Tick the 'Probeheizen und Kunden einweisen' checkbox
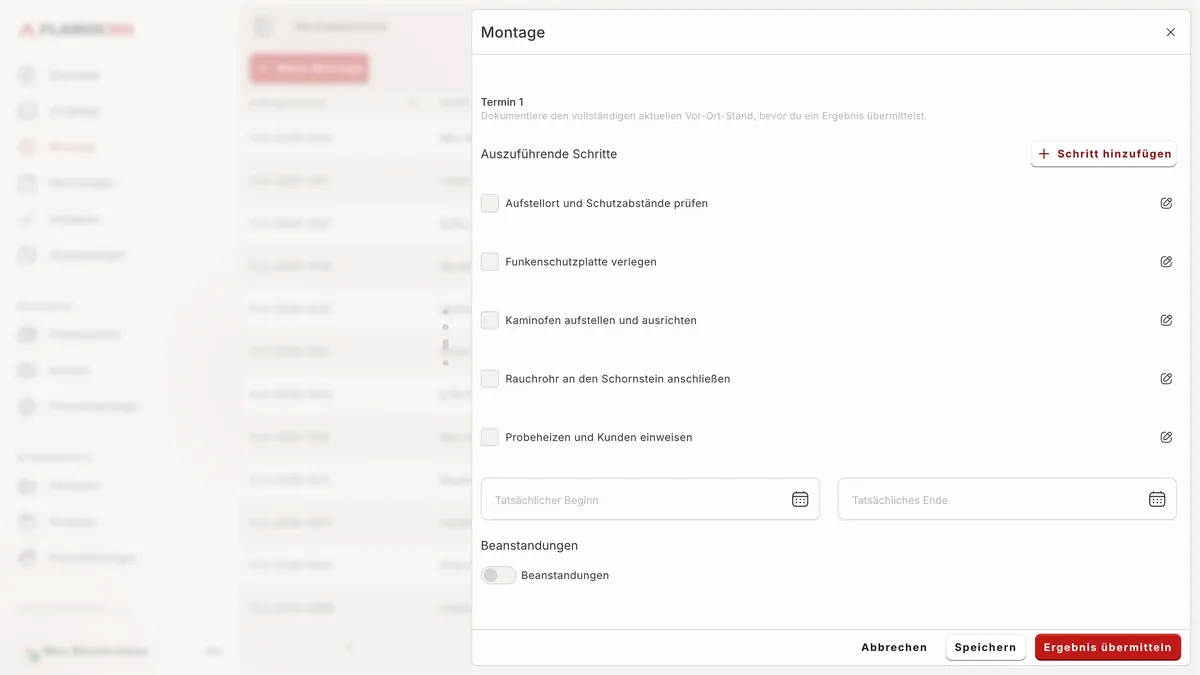This screenshot has height=675, width=1200. [x=490, y=437]
